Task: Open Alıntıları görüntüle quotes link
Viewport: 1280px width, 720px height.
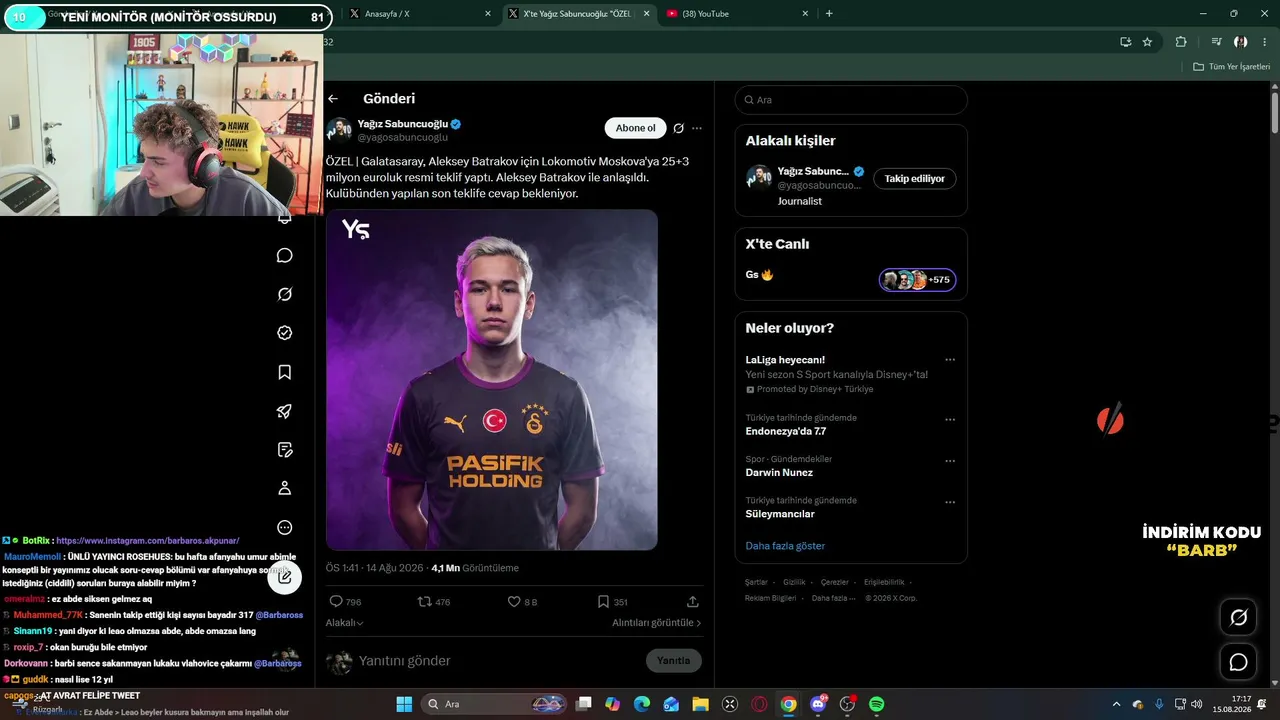Action: (x=657, y=623)
